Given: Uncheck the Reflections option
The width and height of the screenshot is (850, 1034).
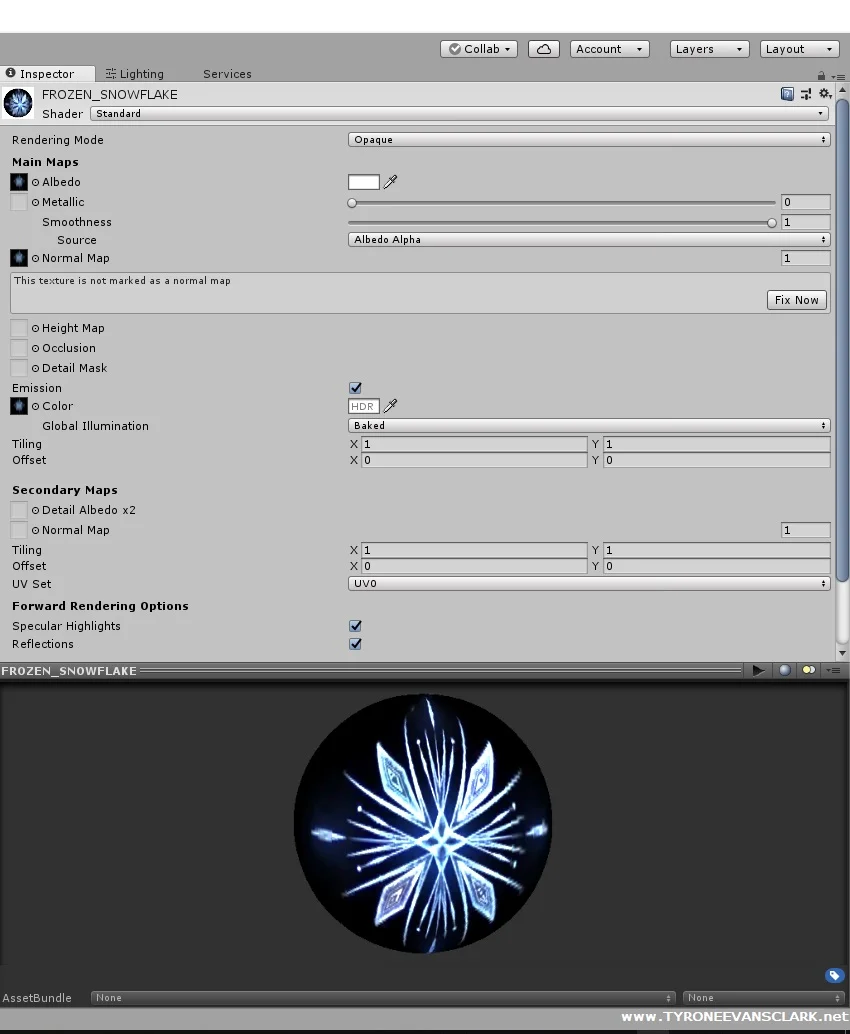Looking at the screenshot, I should (x=355, y=644).
